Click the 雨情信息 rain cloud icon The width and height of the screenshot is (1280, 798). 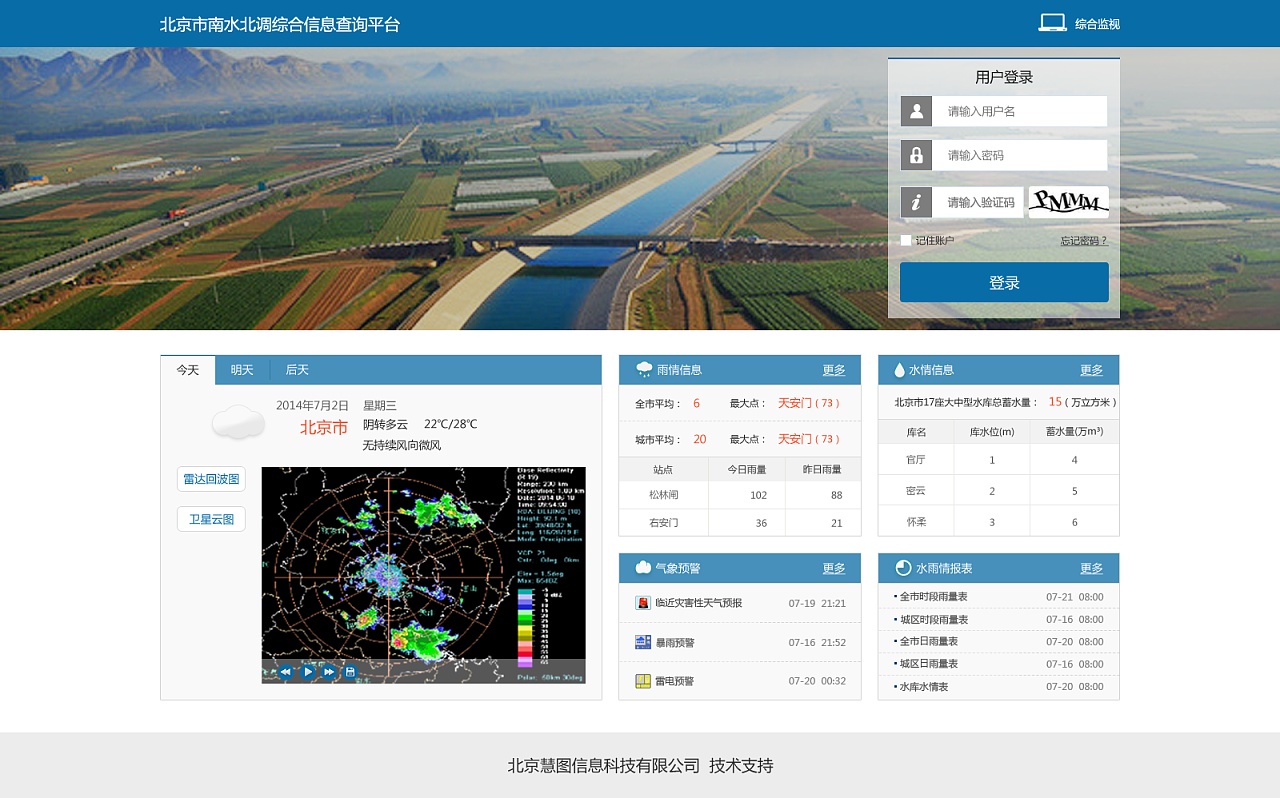644,370
